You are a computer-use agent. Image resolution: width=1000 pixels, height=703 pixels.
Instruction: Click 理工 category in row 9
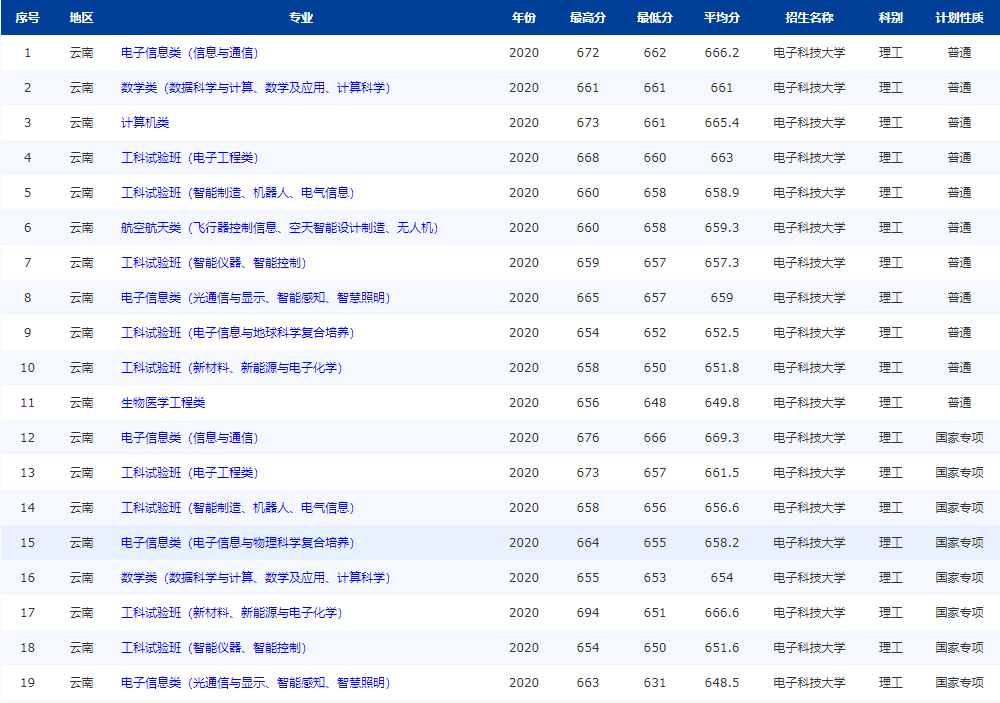point(891,333)
